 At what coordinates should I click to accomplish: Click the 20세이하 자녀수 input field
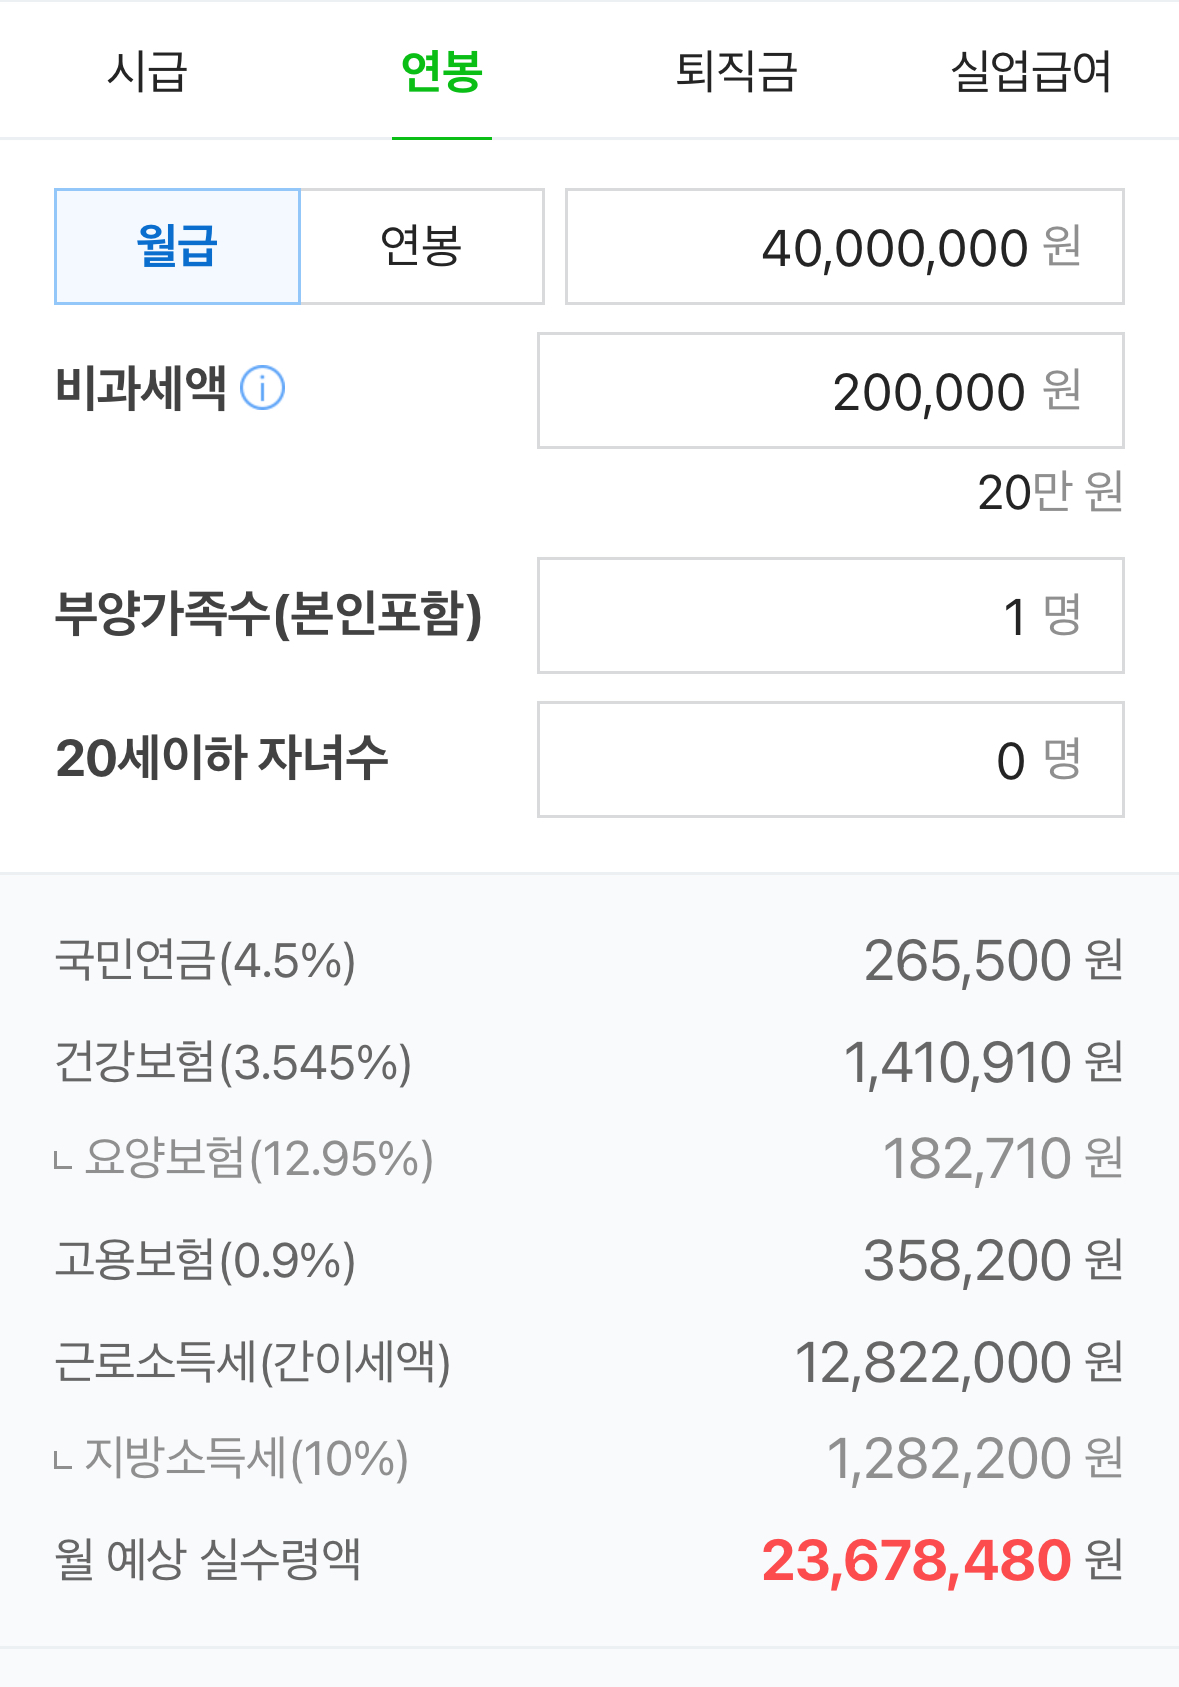click(831, 759)
